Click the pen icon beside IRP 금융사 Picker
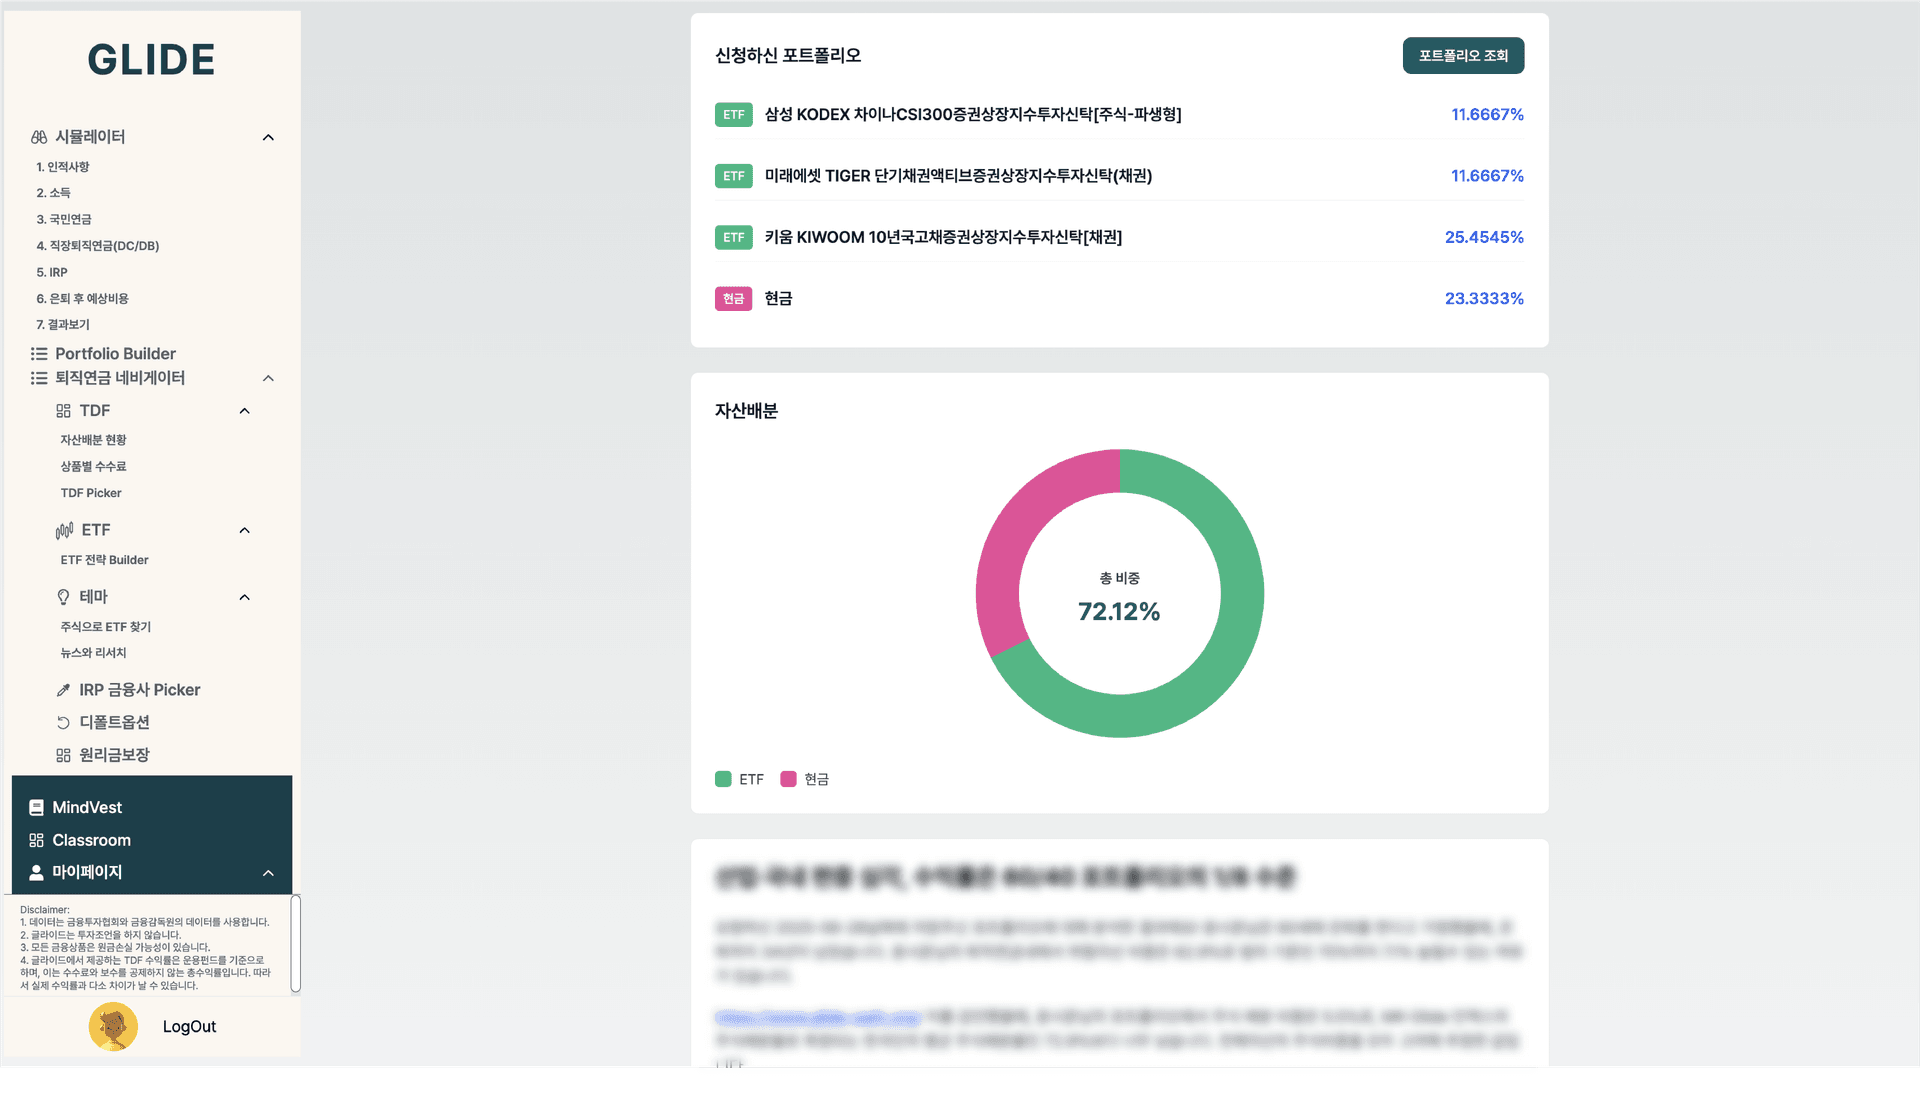This screenshot has width=1920, height=1108. click(64, 690)
